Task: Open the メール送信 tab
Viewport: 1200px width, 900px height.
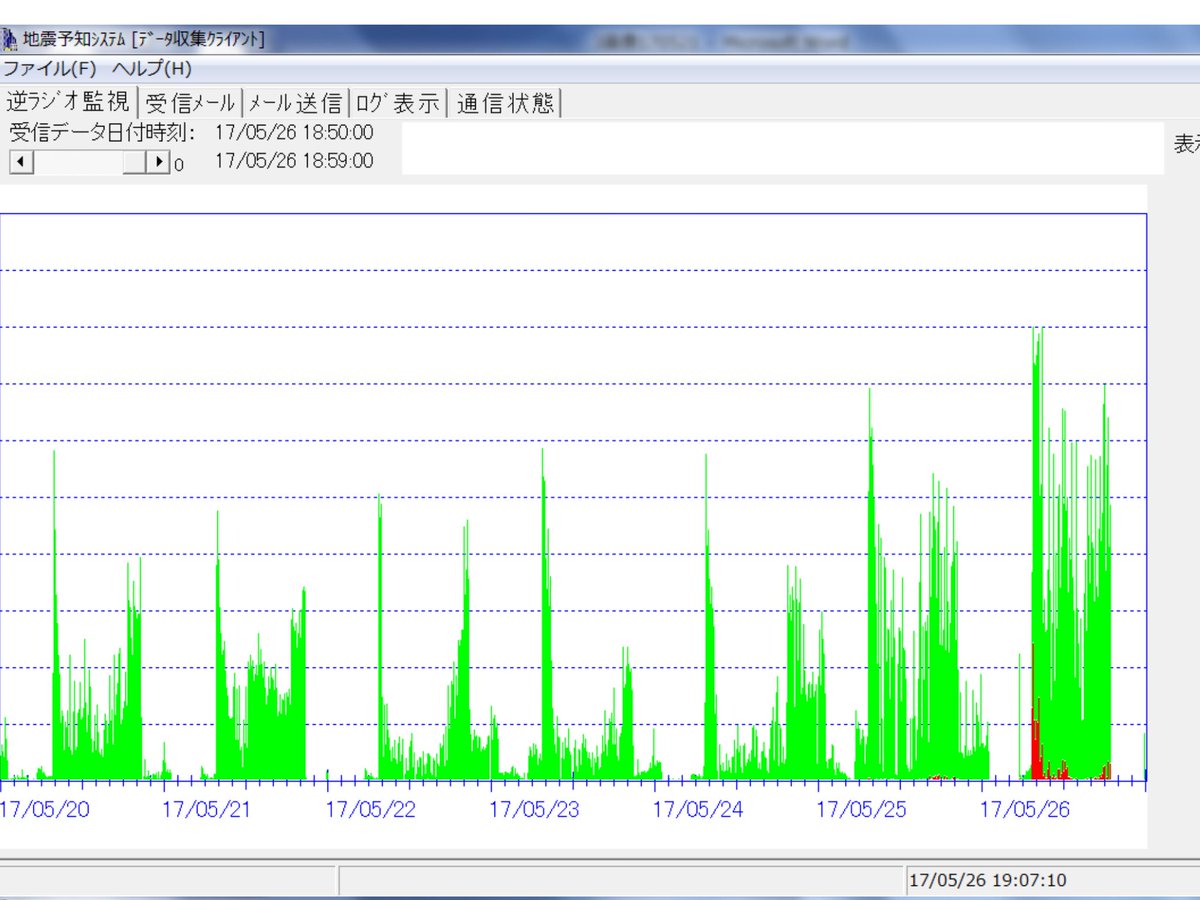Action: click(x=295, y=103)
